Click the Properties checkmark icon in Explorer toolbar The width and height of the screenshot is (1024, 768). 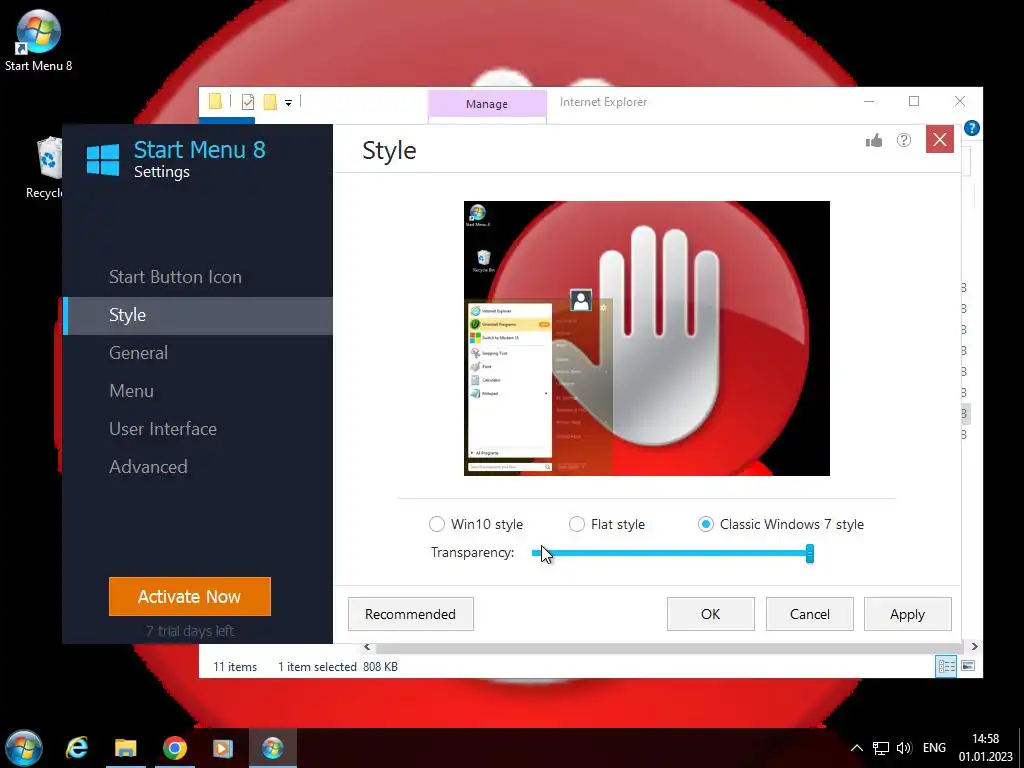tap(248, 102)
